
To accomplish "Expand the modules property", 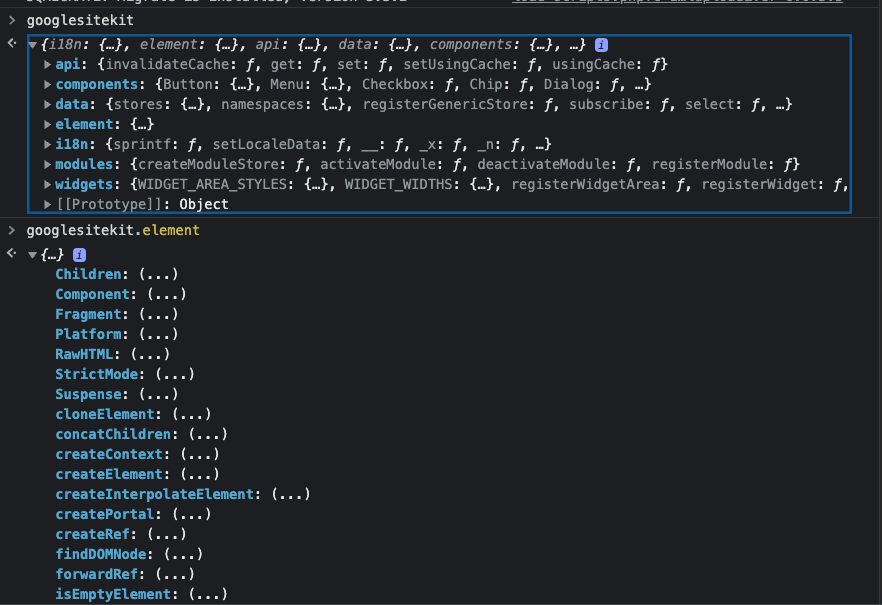I will (46, 164).
